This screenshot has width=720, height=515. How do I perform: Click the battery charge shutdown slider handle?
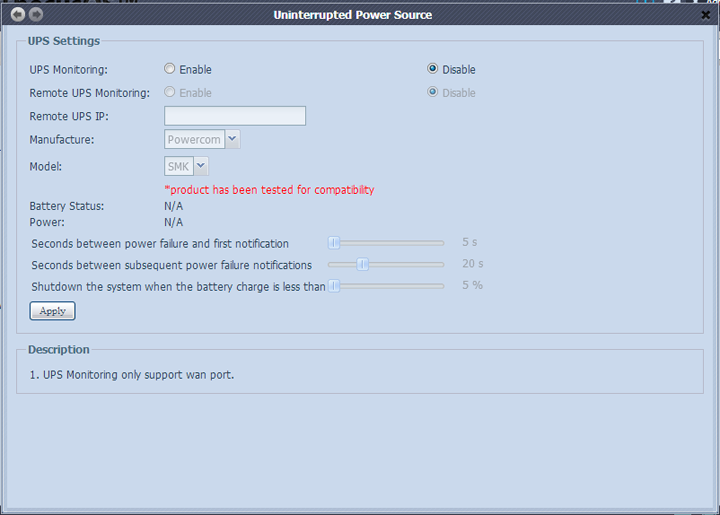[x=335, y=286]
